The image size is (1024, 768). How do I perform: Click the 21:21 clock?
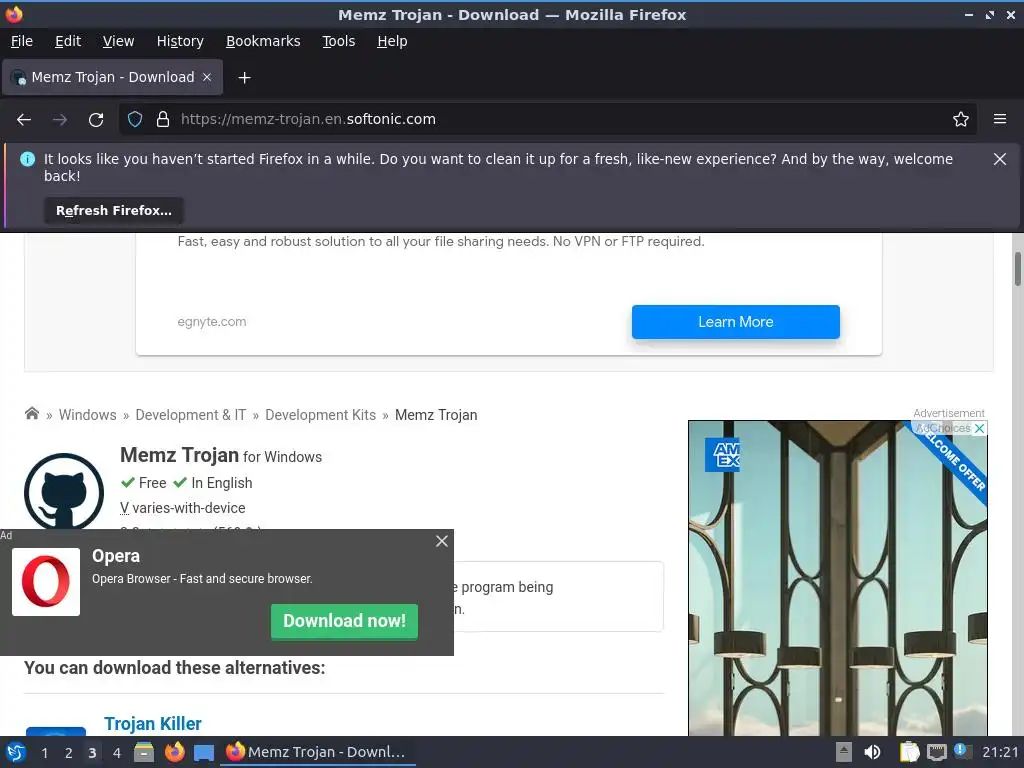(1000, 752)
